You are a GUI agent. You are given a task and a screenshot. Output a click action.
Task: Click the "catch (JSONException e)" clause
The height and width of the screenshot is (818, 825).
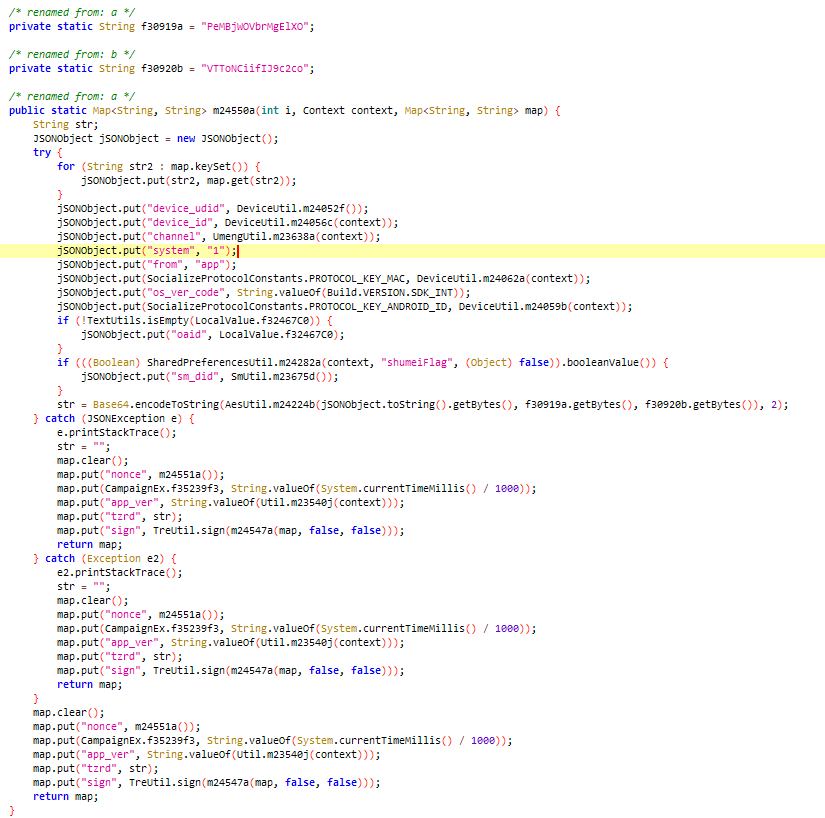coord(113,419)
